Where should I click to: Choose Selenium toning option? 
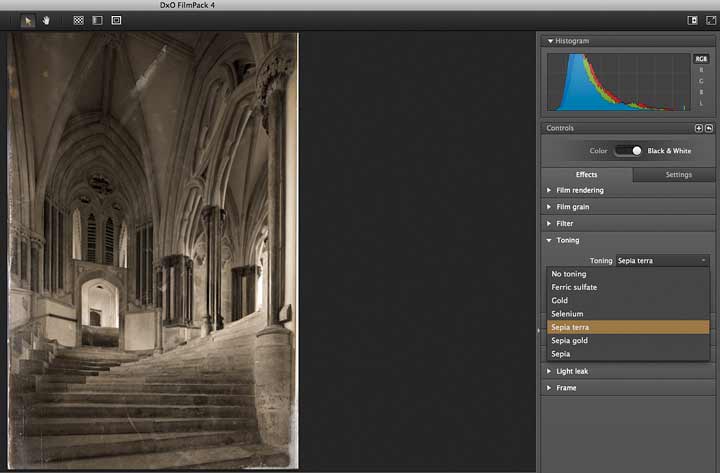point(628,314)
